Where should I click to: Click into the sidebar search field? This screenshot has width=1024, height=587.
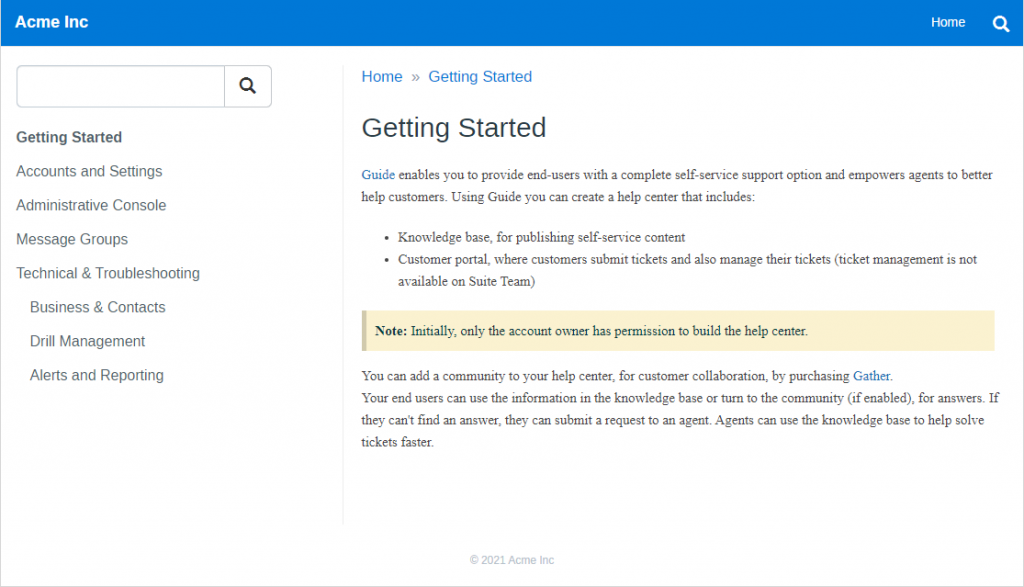120,86
